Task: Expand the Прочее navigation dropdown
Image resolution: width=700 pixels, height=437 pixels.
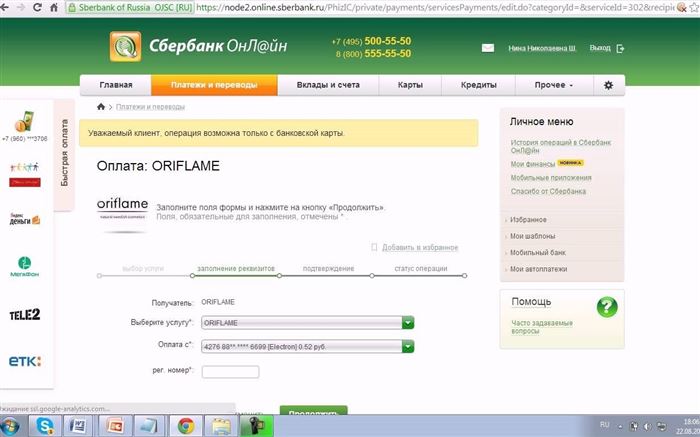Action: tap(554, 85)
